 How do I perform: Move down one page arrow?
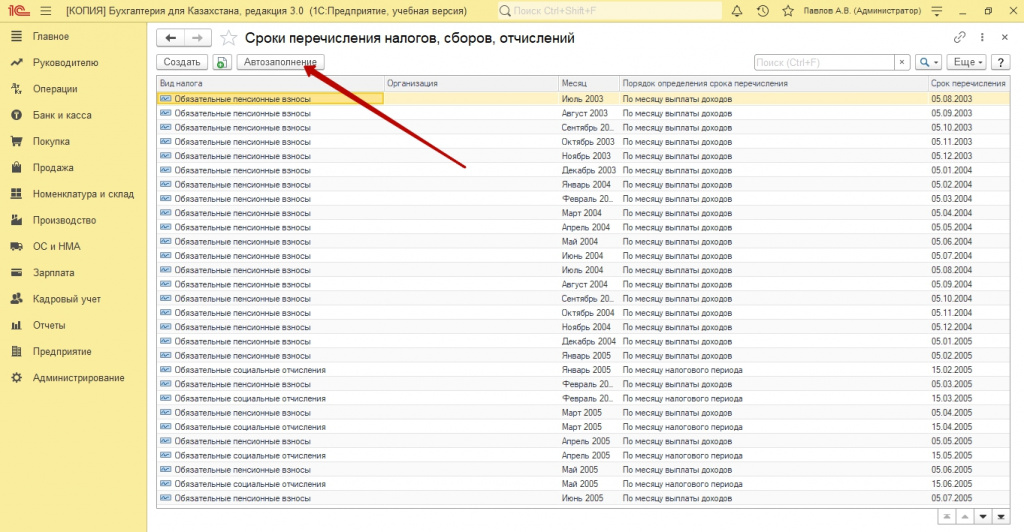click(983, 517)
